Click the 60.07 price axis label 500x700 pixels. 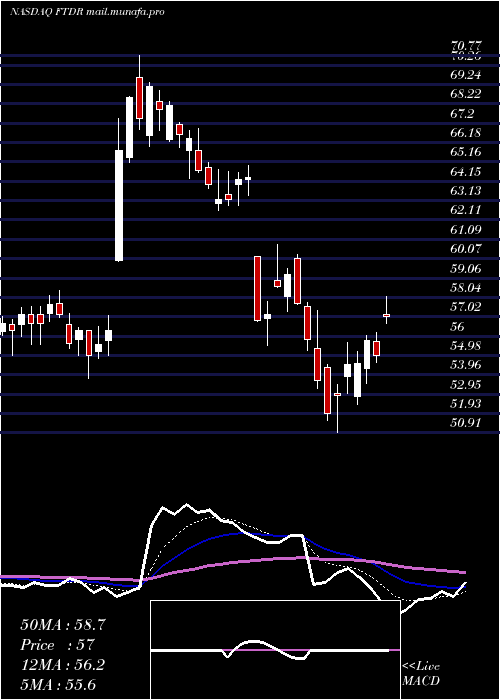click(x=466, y=249)
